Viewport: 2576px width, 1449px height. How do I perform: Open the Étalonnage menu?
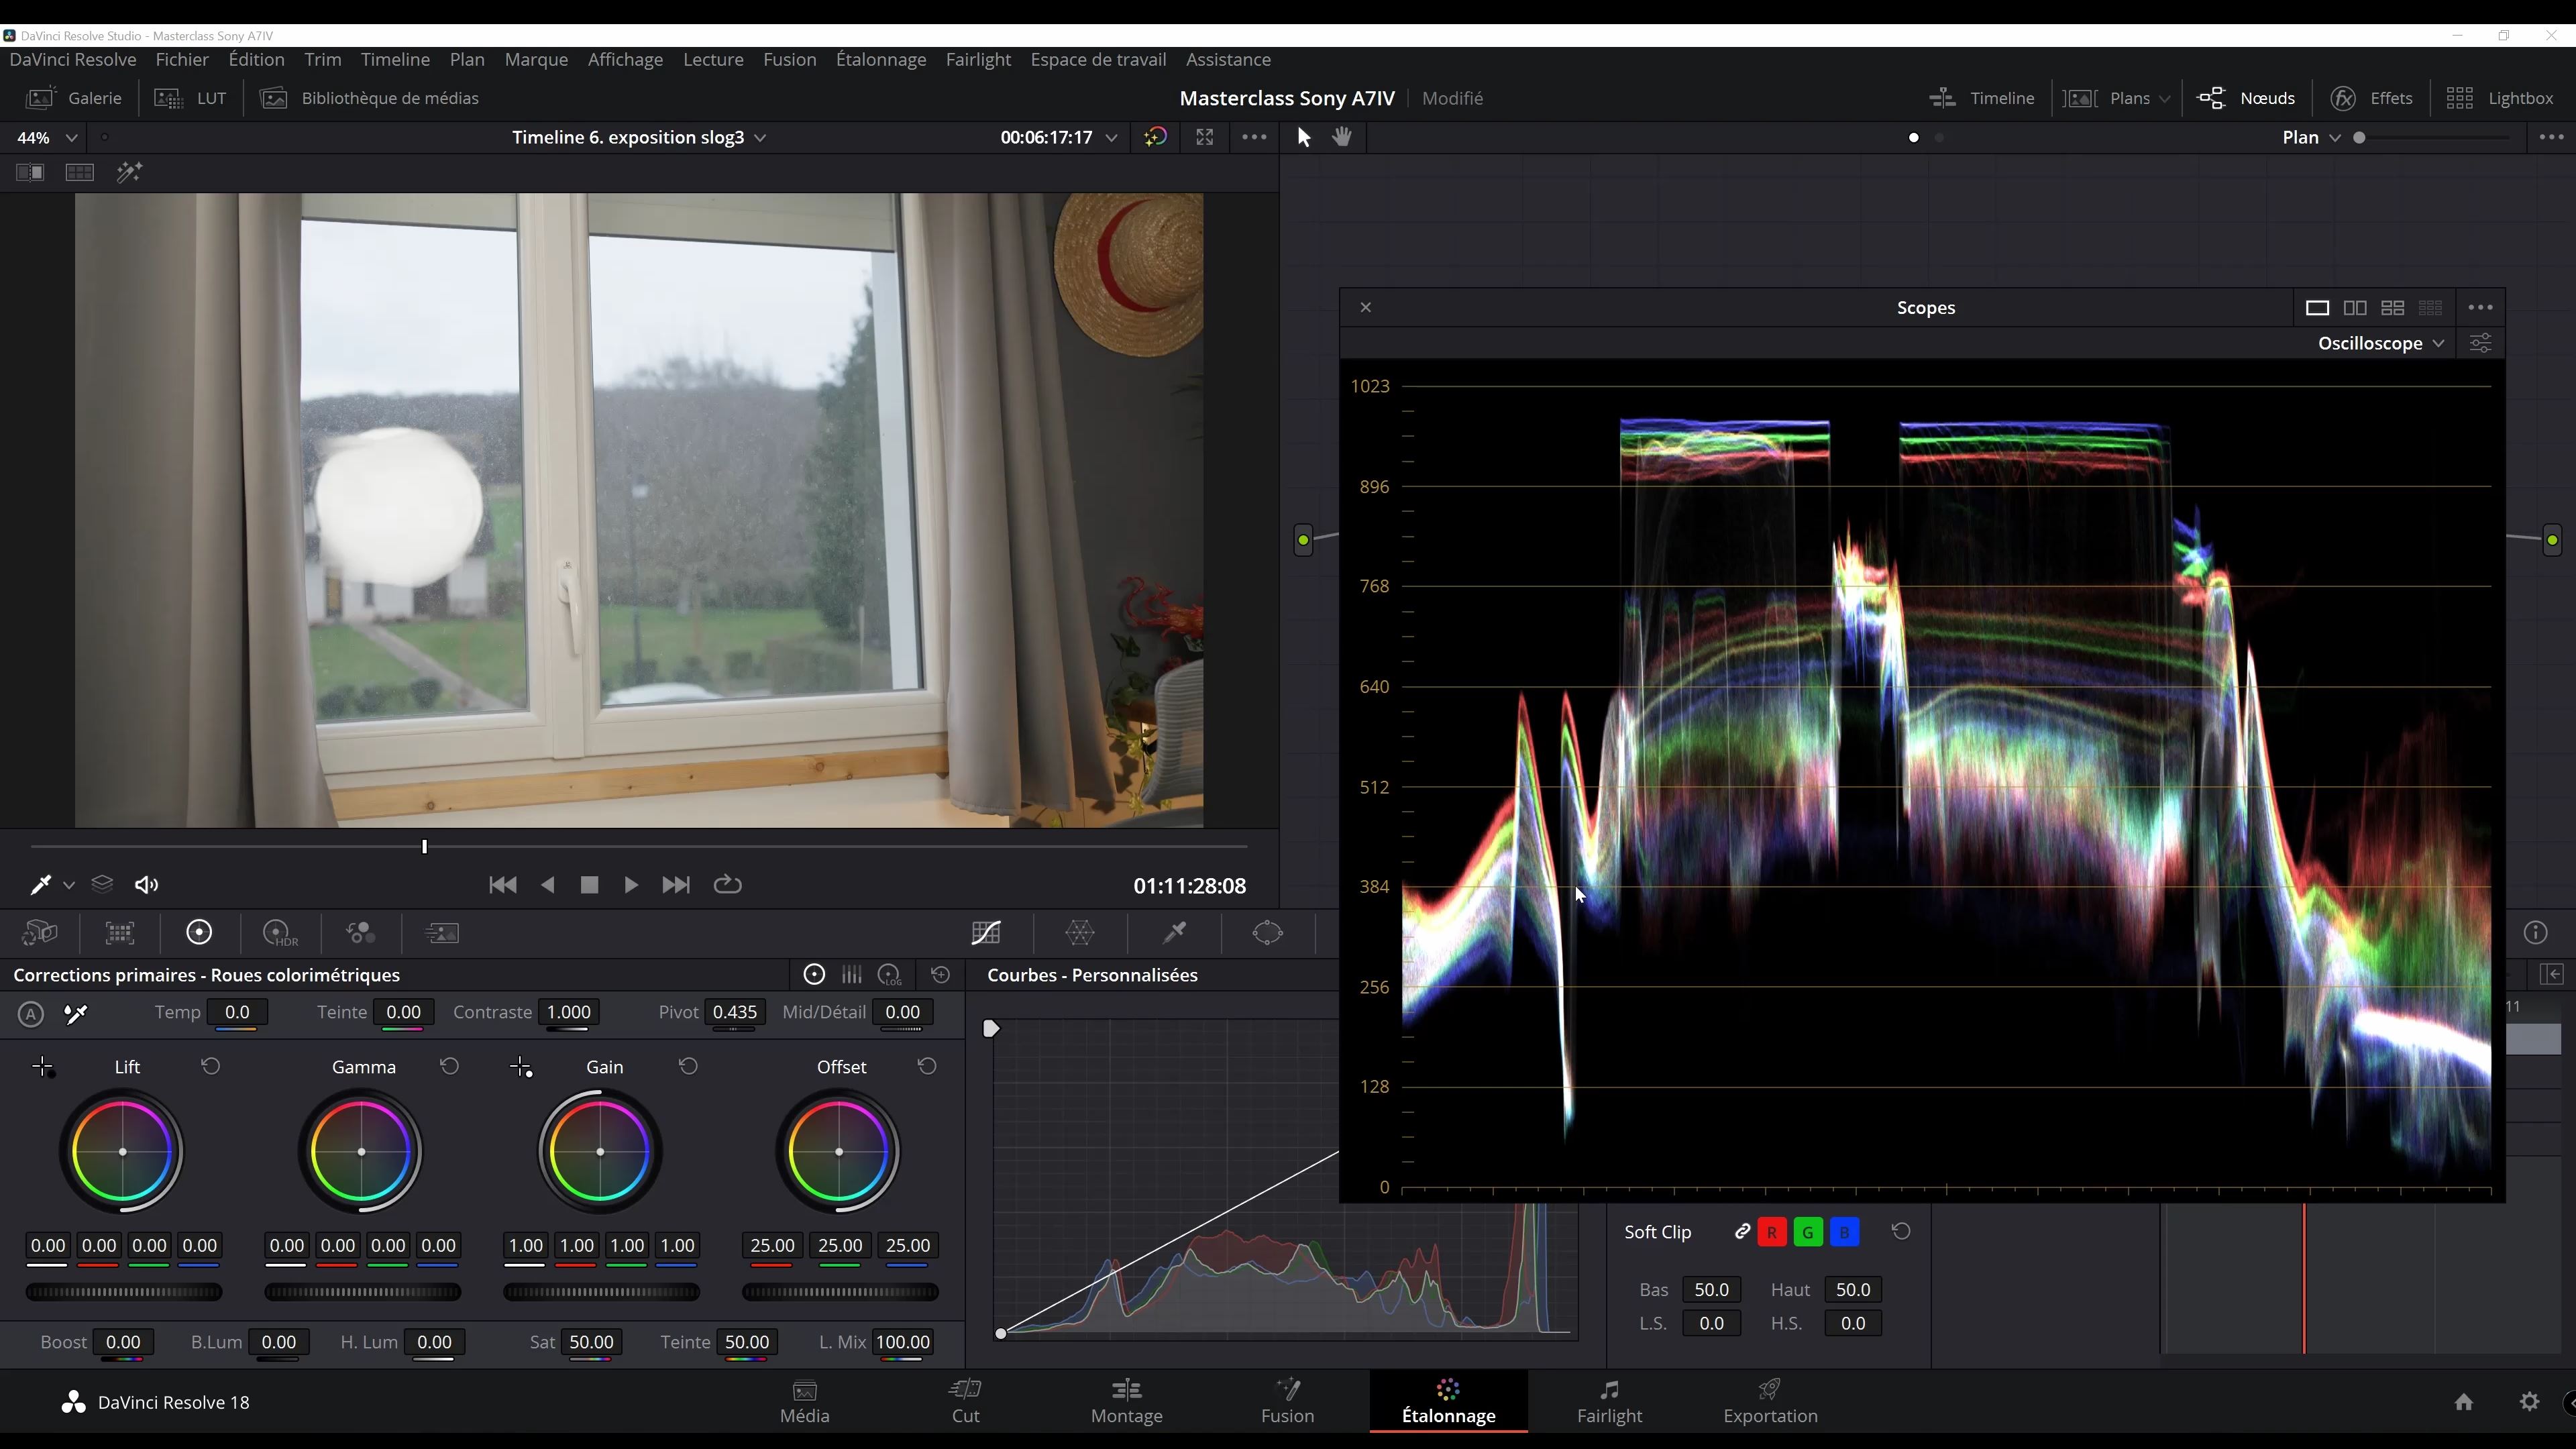[x=880, y=60]
